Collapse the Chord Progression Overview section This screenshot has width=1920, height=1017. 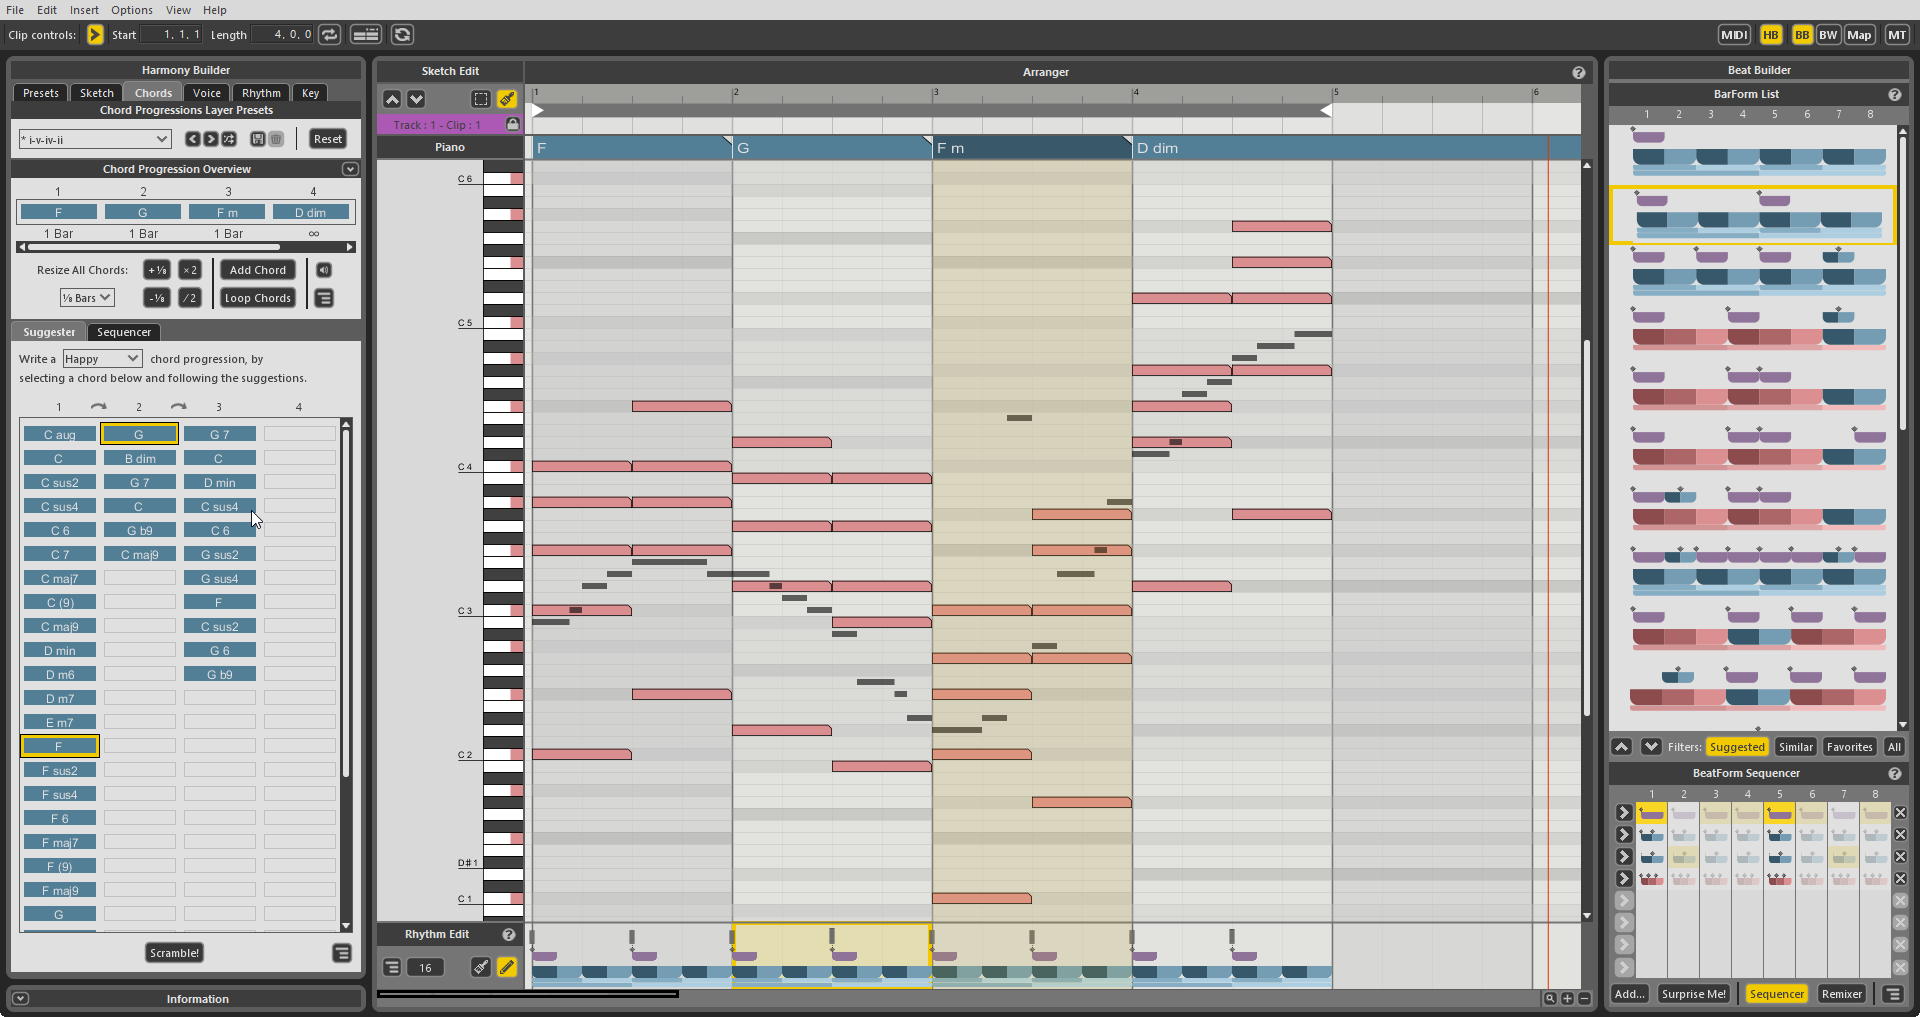(x=350, y=169)
